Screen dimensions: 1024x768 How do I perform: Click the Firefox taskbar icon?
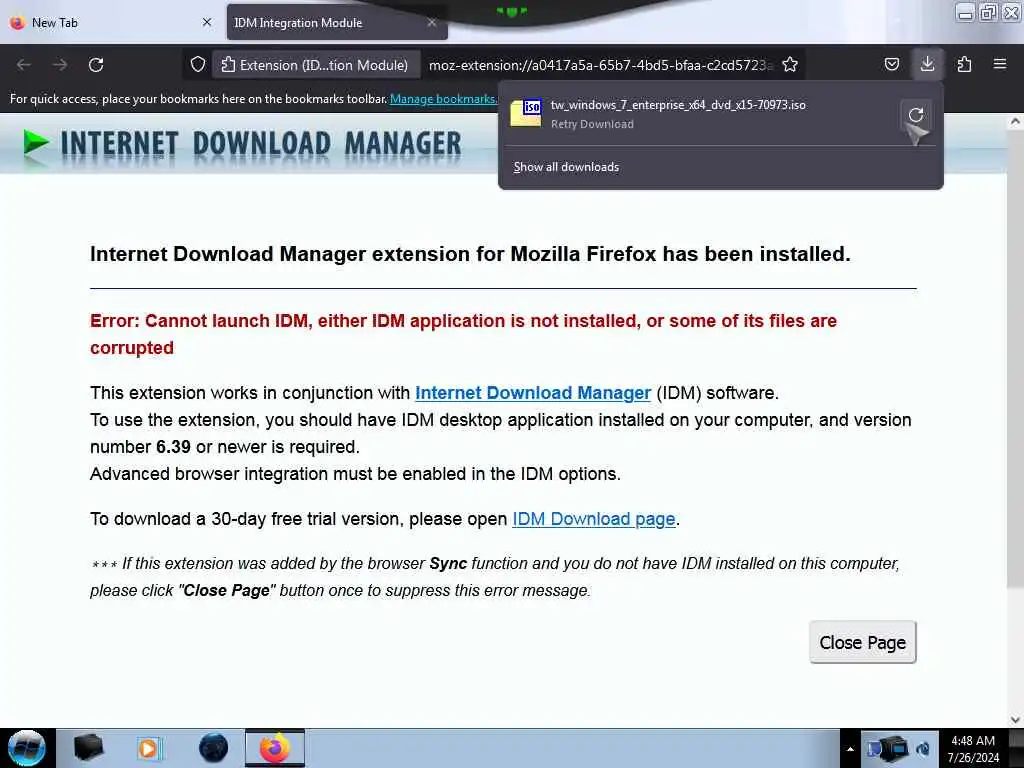[x=275, y=748]
